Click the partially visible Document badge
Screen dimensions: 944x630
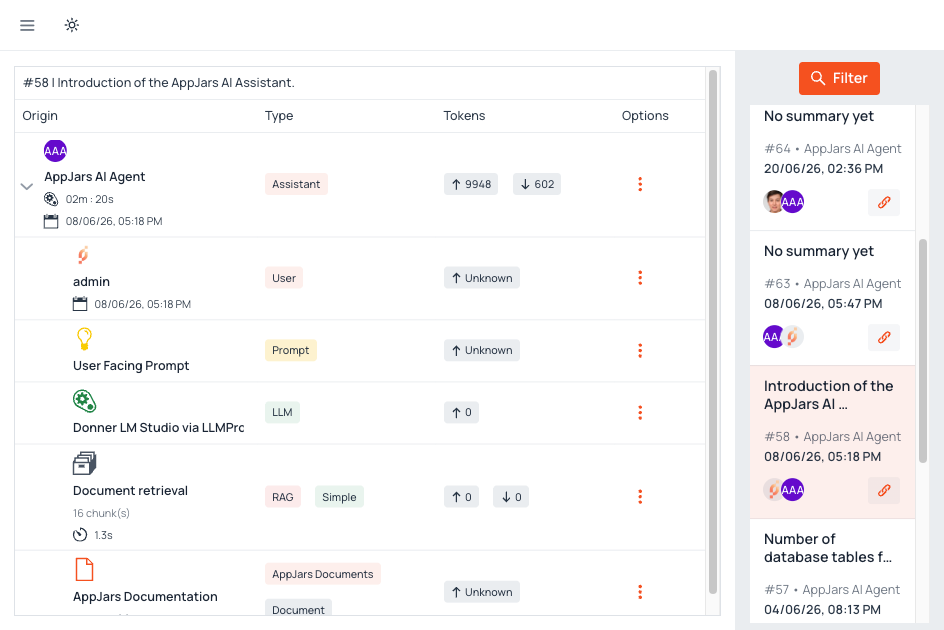(298, 607)
